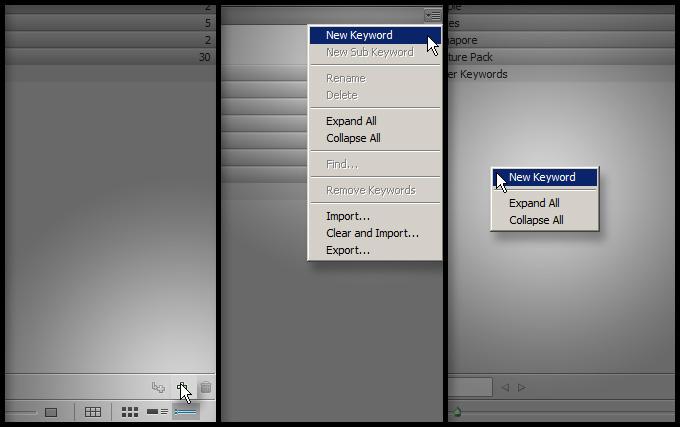Select Expand All in panel menu
The width and height of the screenshot is (680, 427).
(351, 121)
